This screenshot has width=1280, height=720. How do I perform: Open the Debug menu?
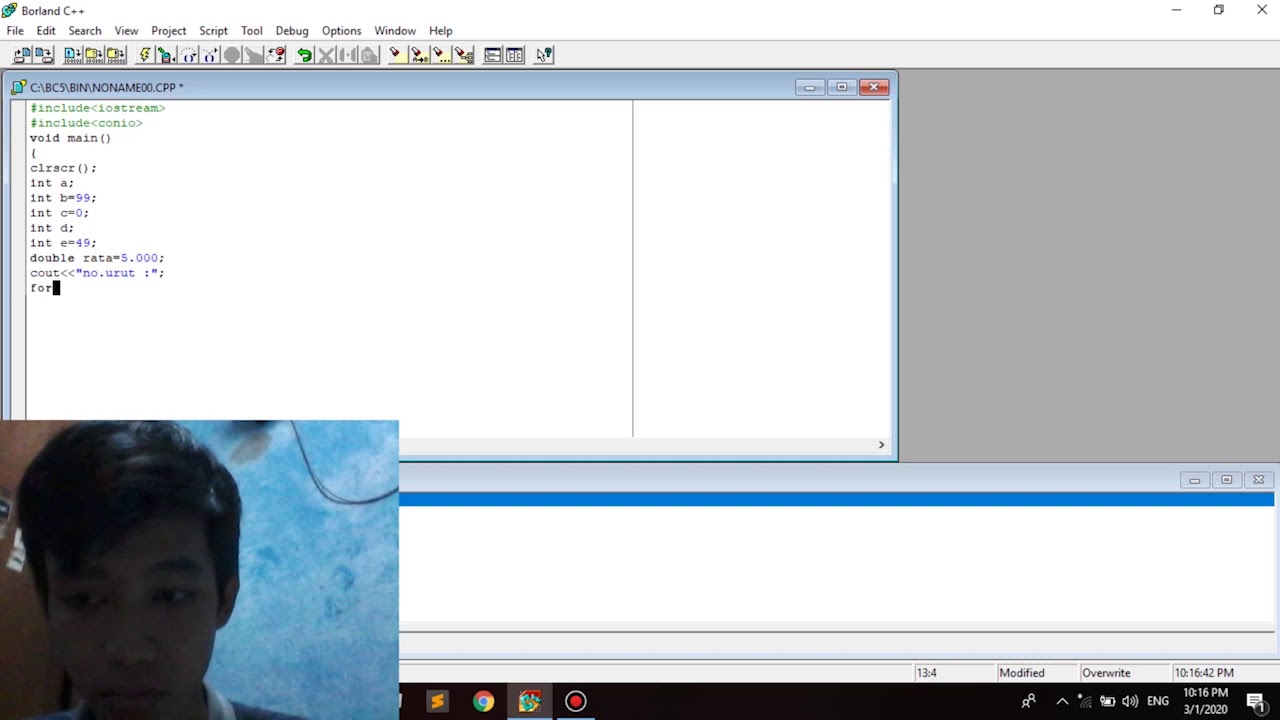click(x=292, y=31)
